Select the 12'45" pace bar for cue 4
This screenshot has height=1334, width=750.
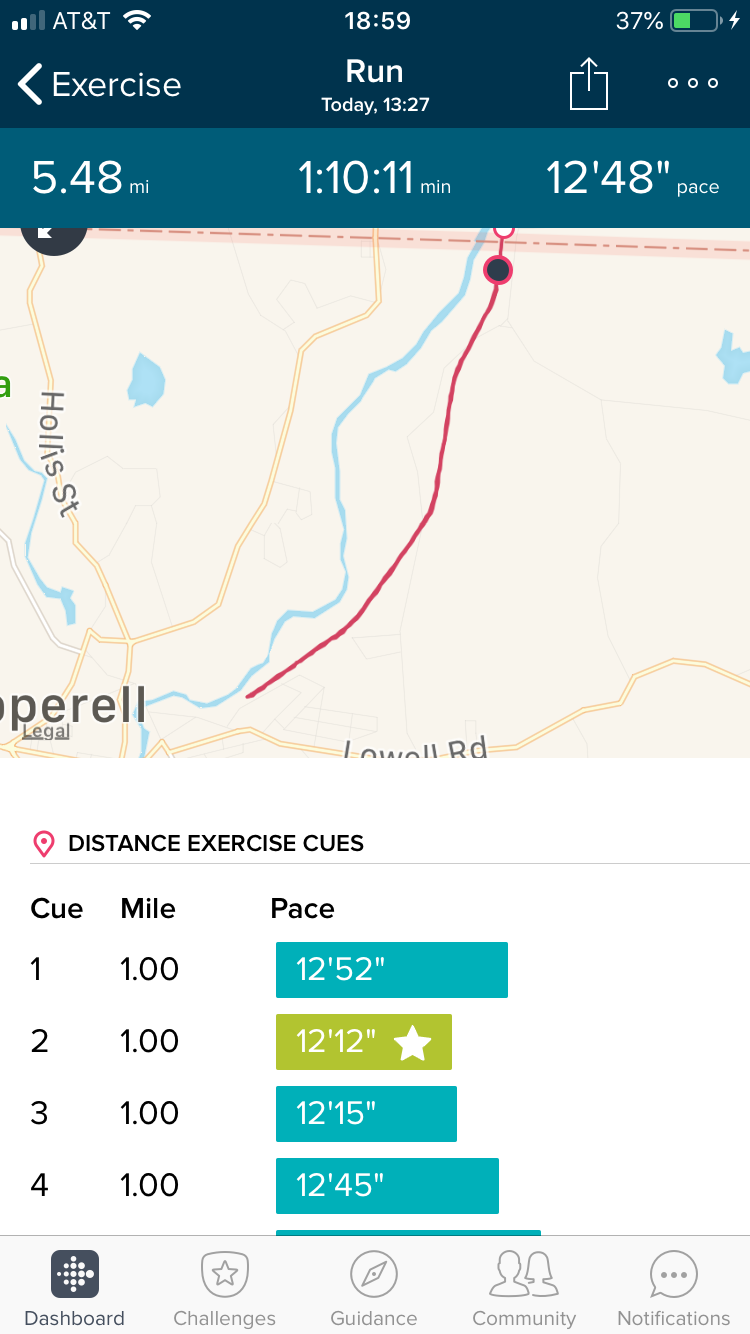387,1186
